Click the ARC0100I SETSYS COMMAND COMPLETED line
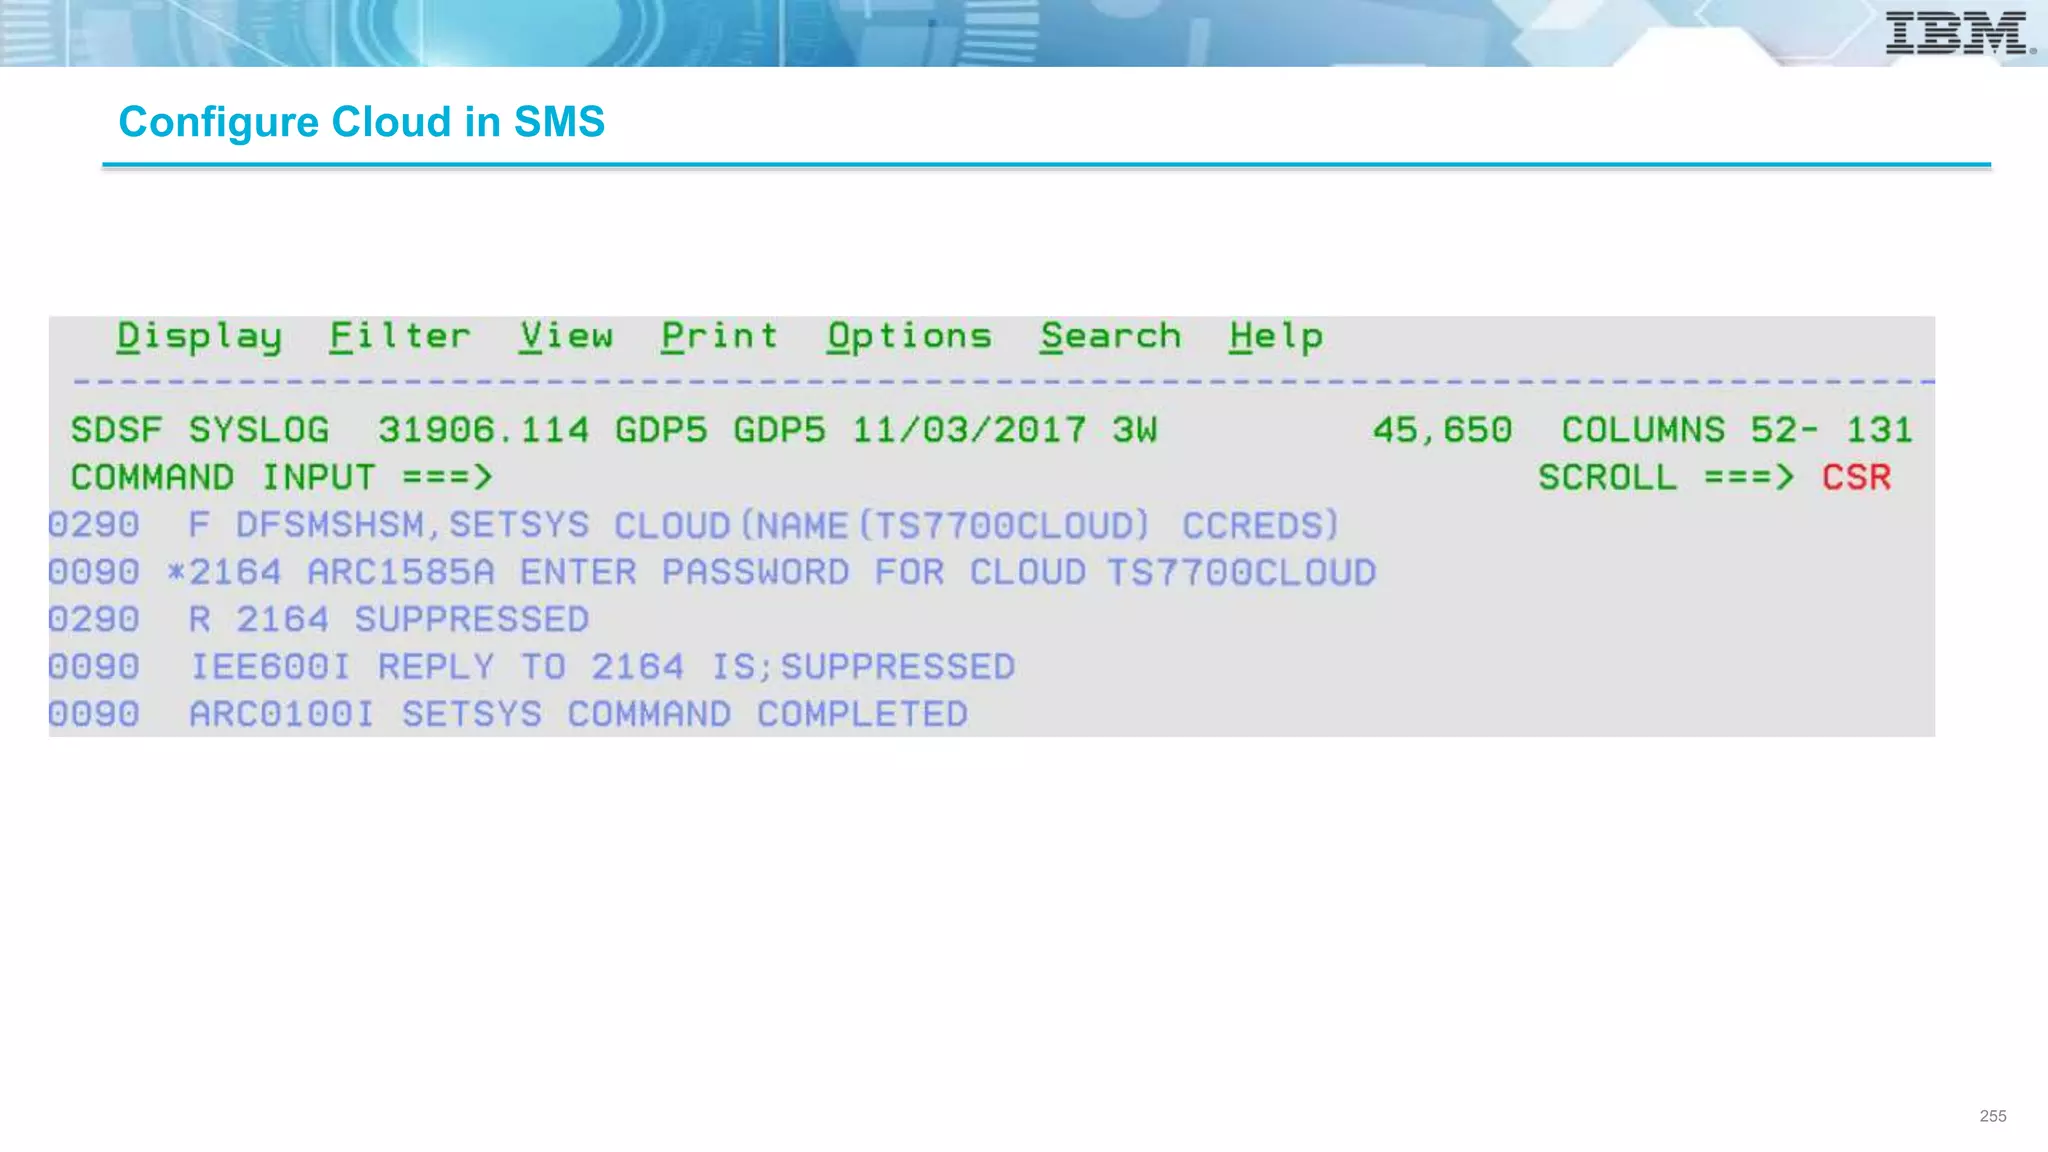This screenshot has width=2048, height=1152. [508, 714]
